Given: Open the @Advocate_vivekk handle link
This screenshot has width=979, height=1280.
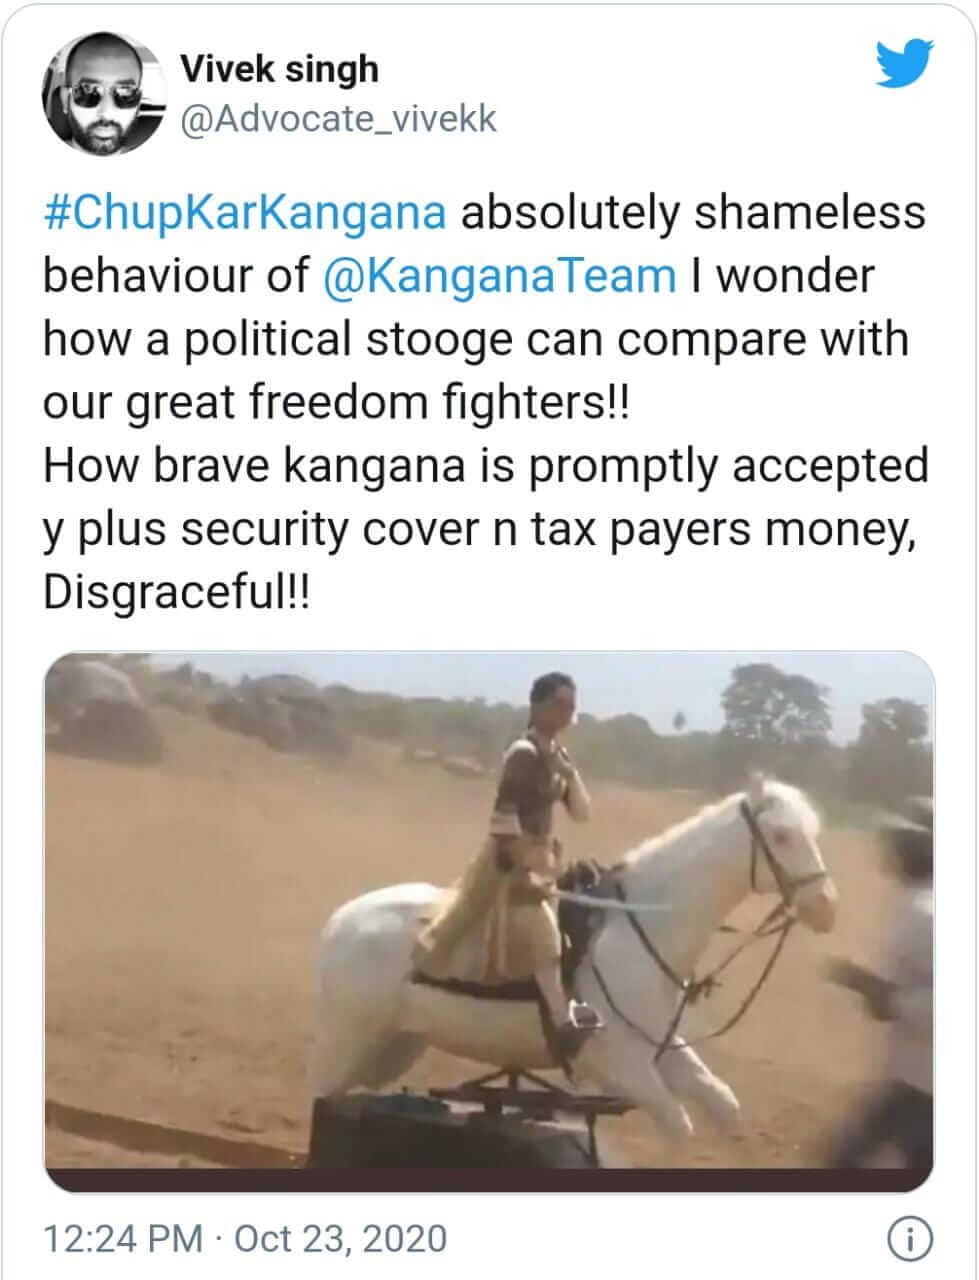Looking at the screenshot, I should (337, 119).
